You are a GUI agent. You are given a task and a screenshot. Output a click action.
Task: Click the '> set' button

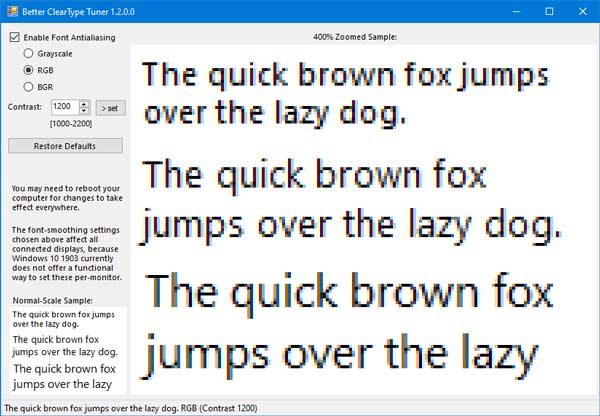(x=110, y=108)
